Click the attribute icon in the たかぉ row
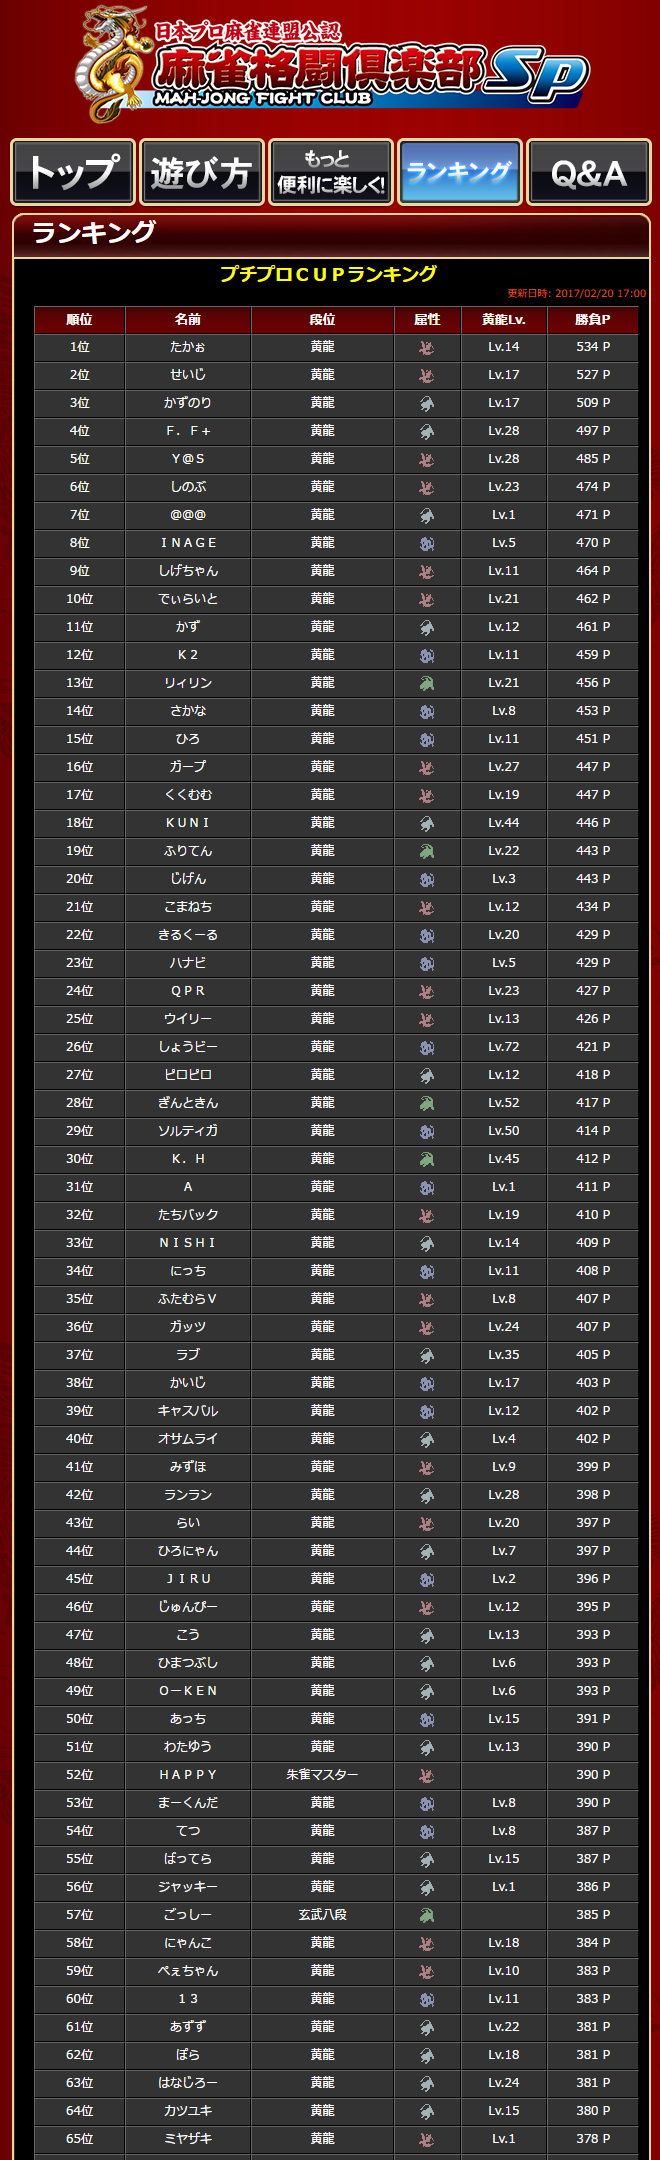The width and height of the screenshot is (660, 2160). [427, 348]
